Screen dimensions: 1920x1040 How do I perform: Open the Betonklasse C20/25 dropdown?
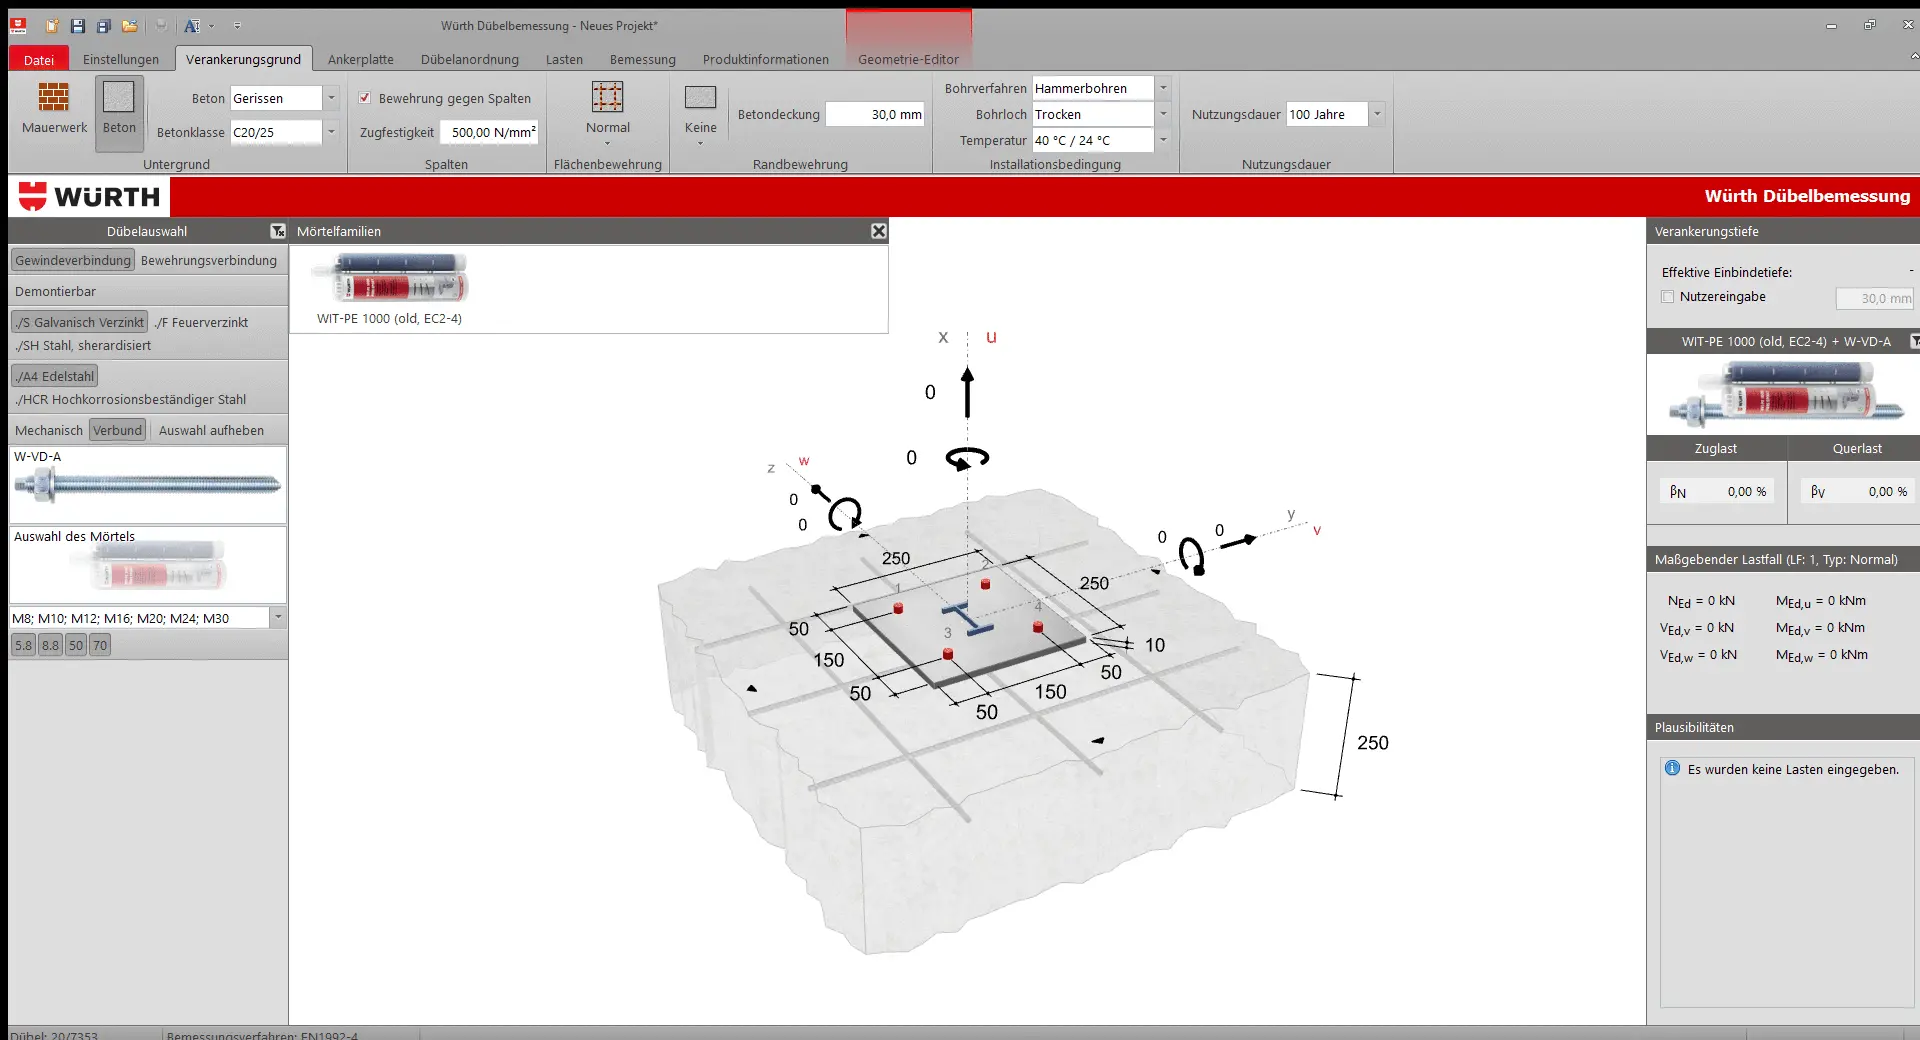(x=331, y=131)
